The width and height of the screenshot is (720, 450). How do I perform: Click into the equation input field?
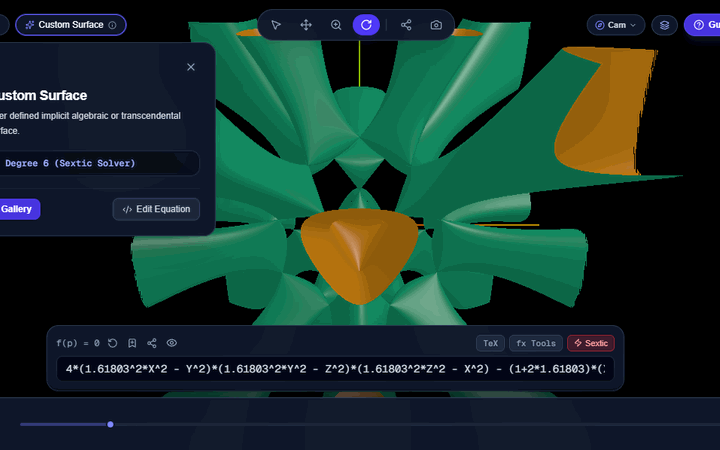335,369
